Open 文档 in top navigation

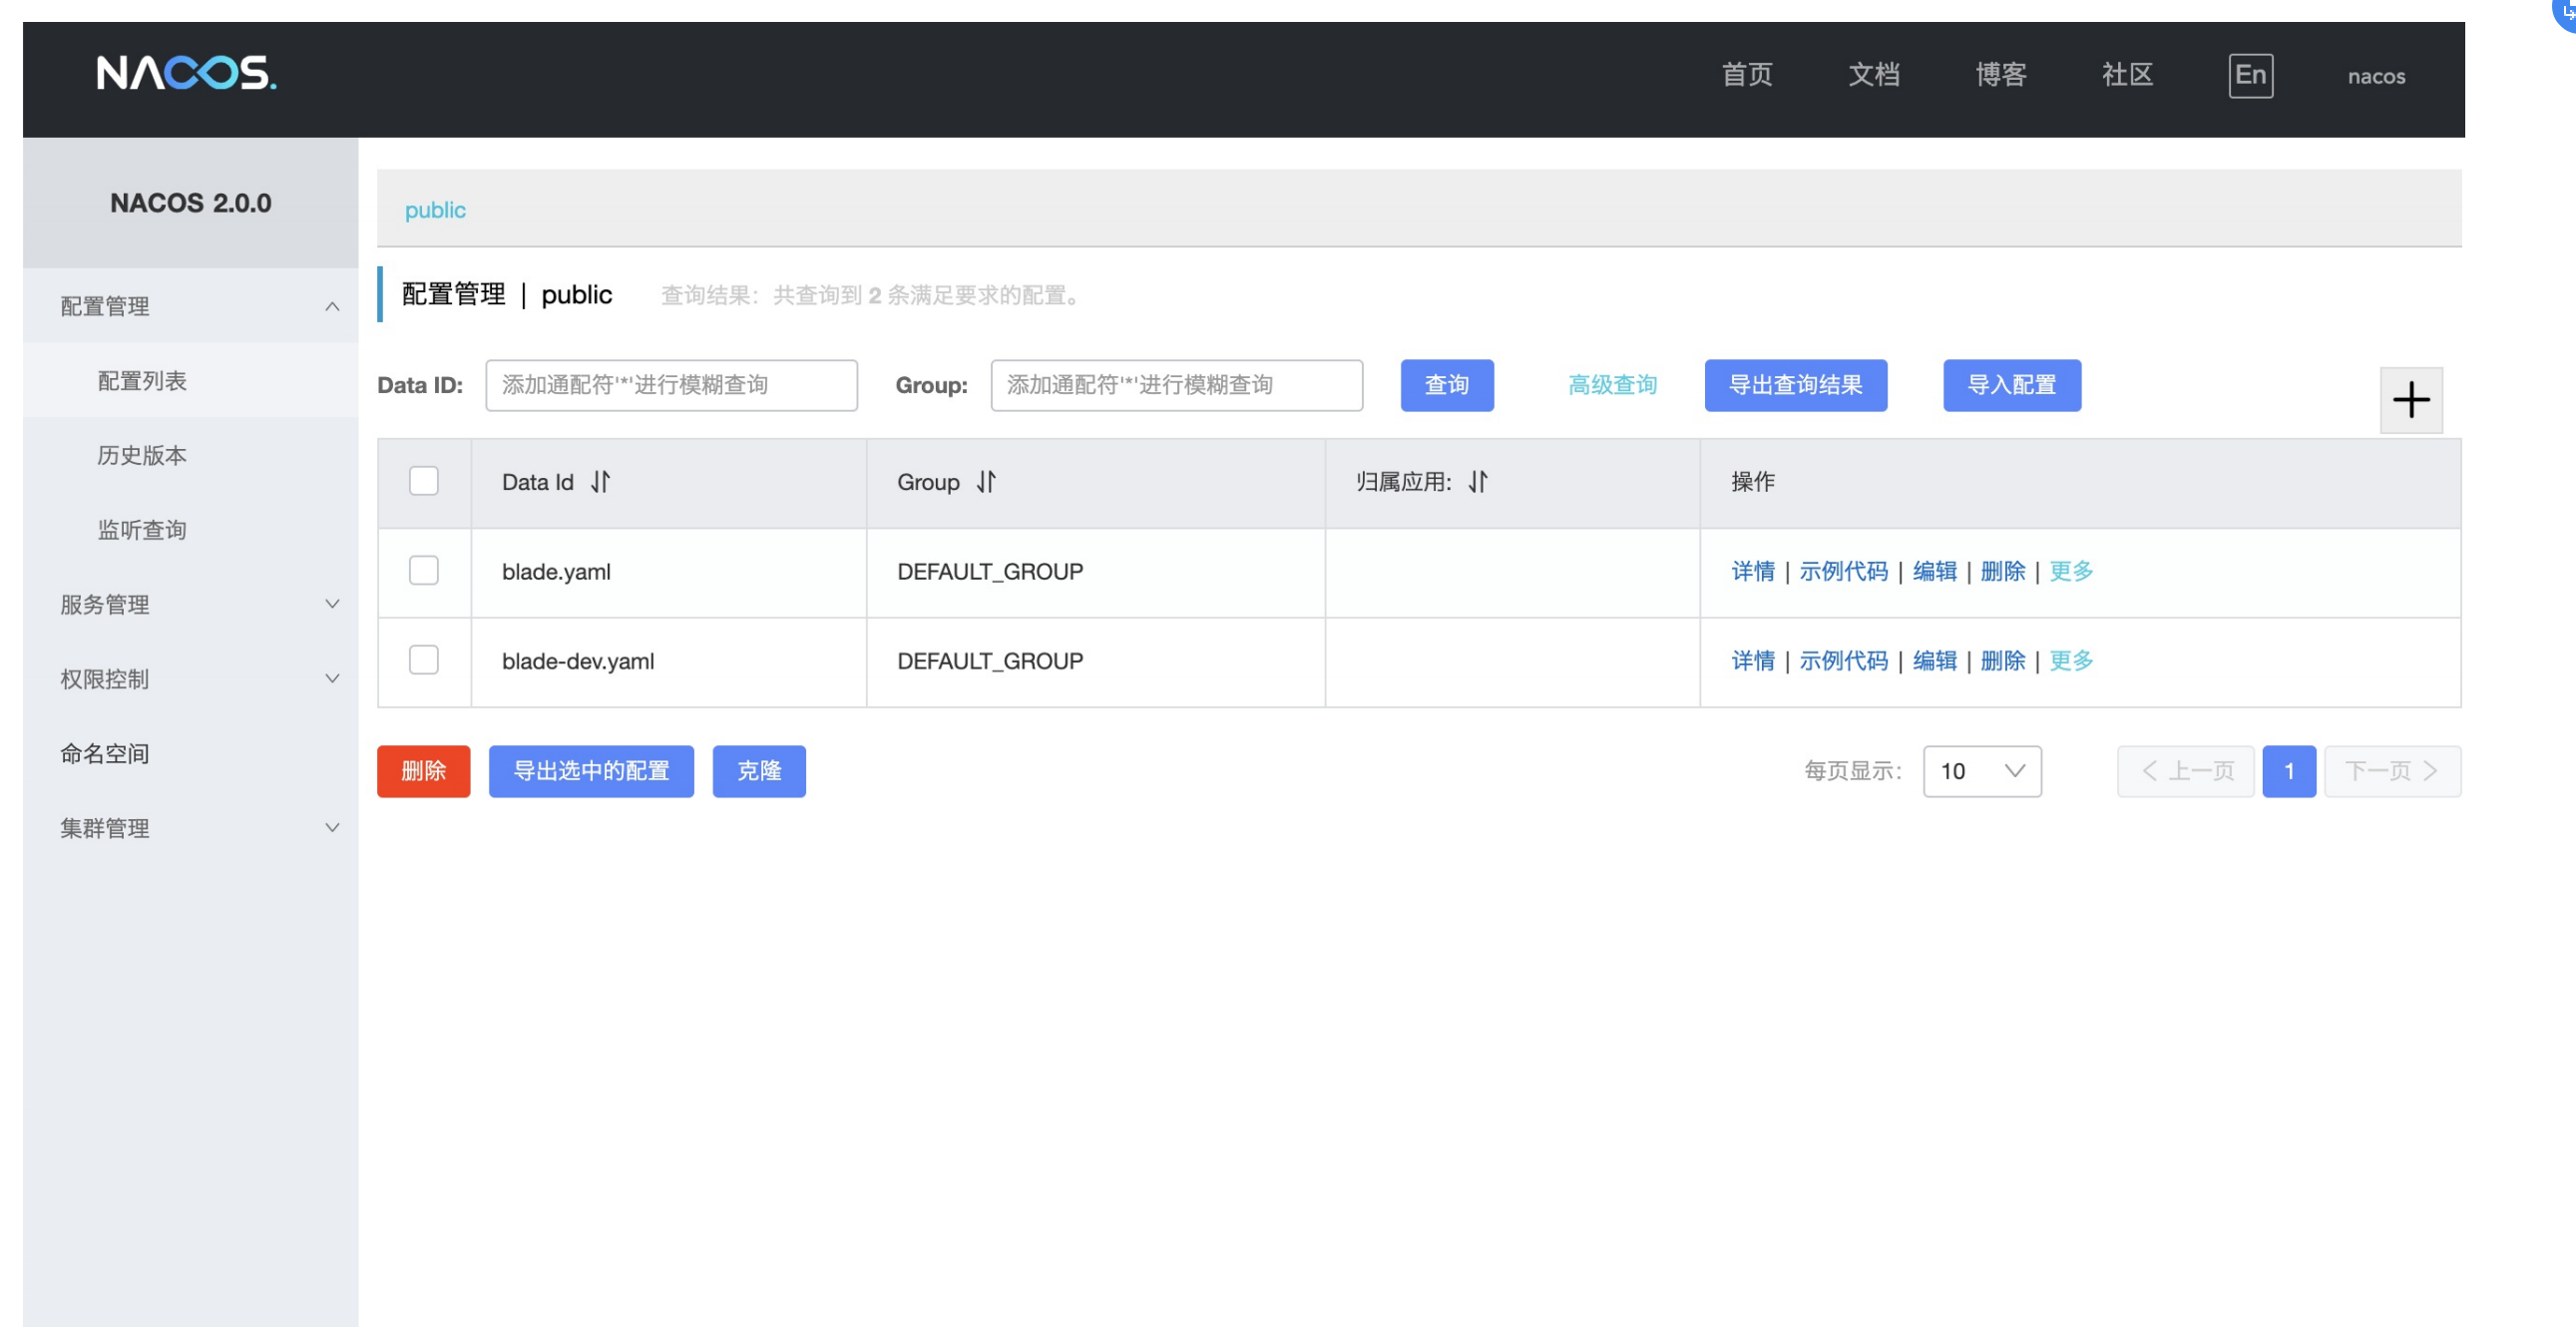click(x=1874, y=75)
